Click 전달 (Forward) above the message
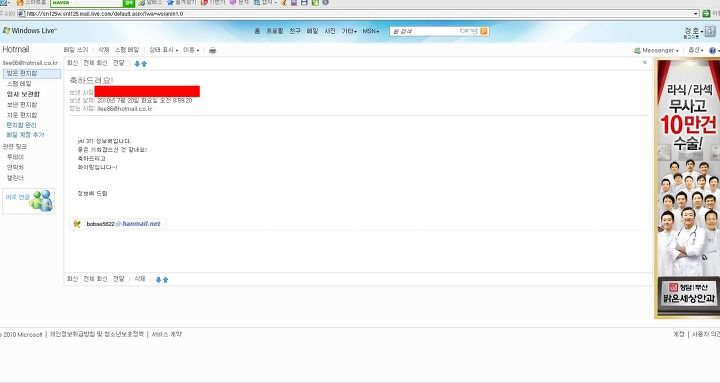This screenshot has height=383, width=720. [118, 63]
